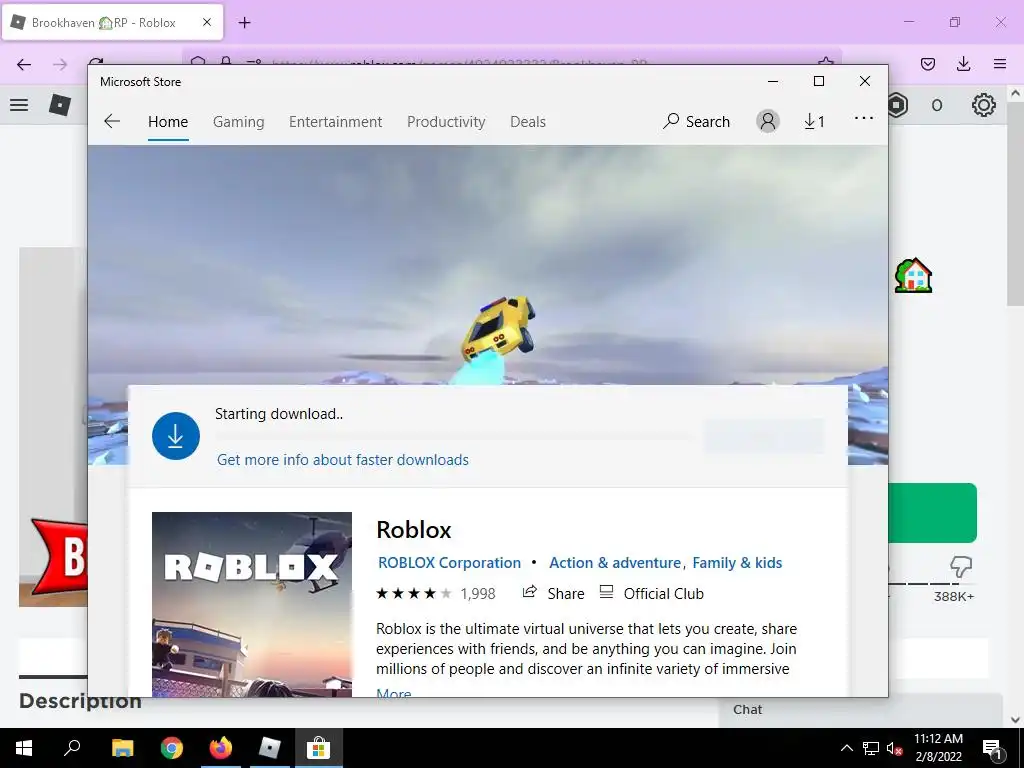Switch to the Entertainment tab
The width and height of the screenshot is (1024, 768).
(336, 121)
